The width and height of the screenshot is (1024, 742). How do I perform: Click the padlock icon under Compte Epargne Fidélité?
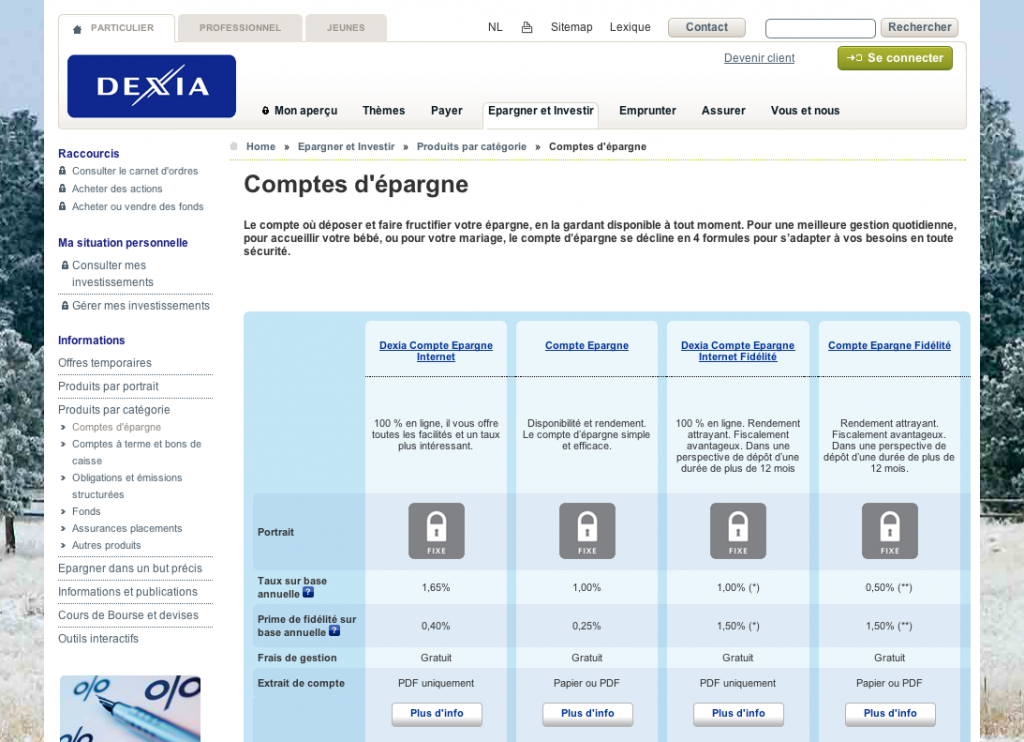click(x=889, y=530)
